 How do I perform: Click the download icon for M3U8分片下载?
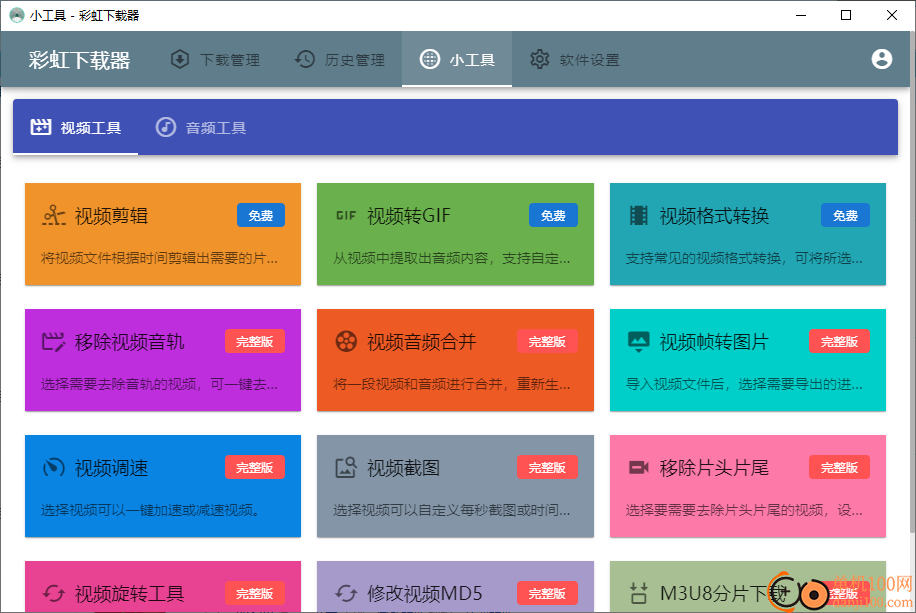[639, 594]
